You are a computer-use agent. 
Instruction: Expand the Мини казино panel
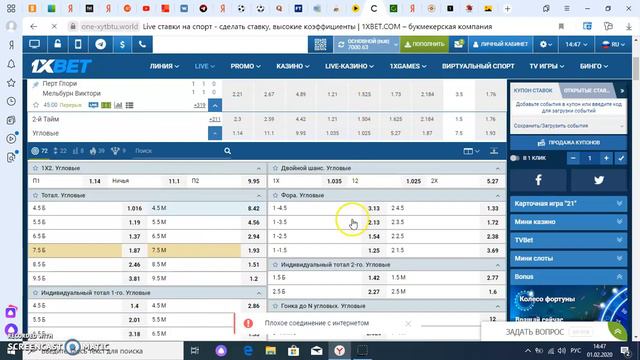(568, 222)
